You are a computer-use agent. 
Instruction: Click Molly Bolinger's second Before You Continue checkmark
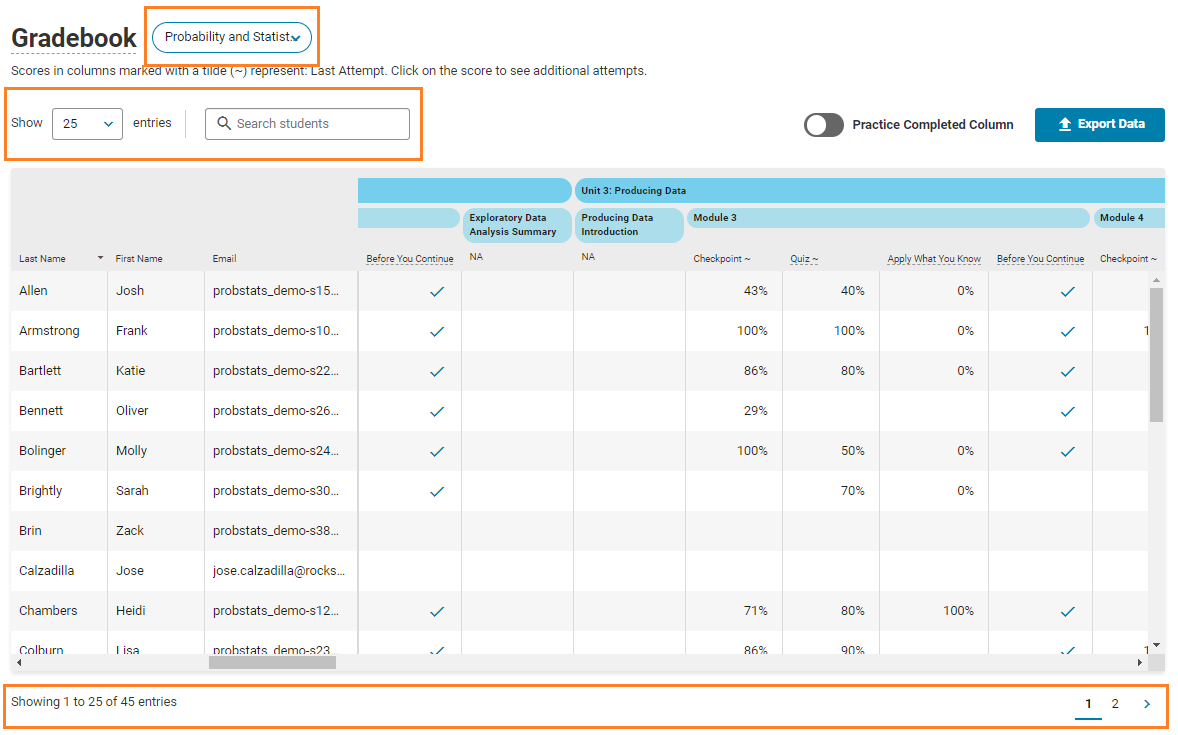(1067, 451)
